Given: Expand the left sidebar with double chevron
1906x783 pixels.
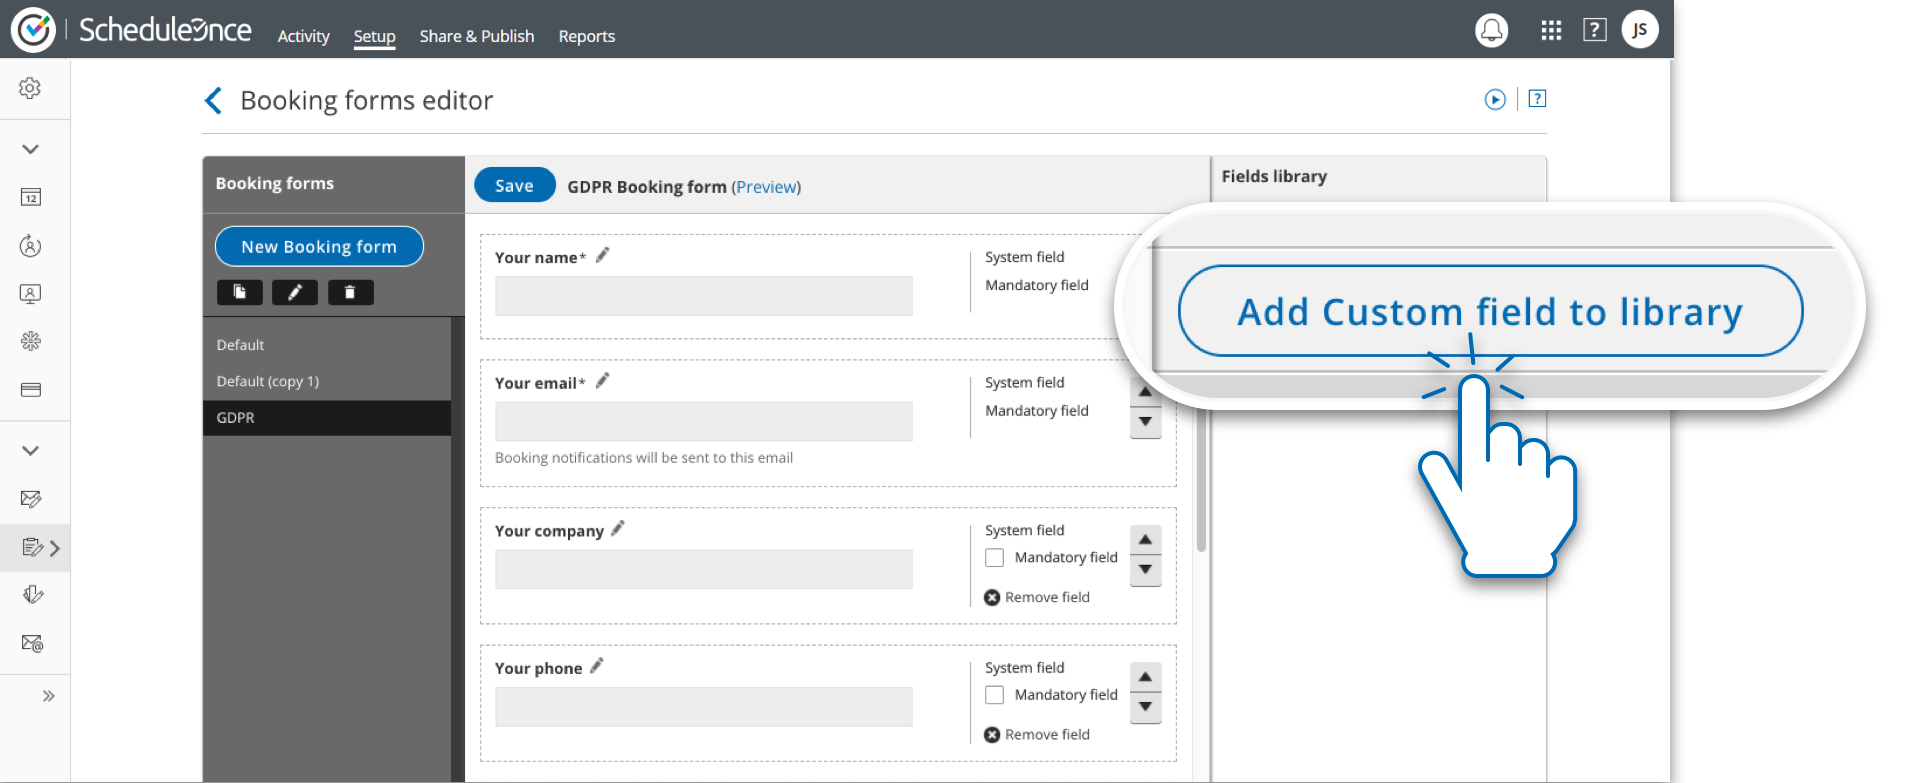Looking at the screenshot, I should click(x=48, y=696).
